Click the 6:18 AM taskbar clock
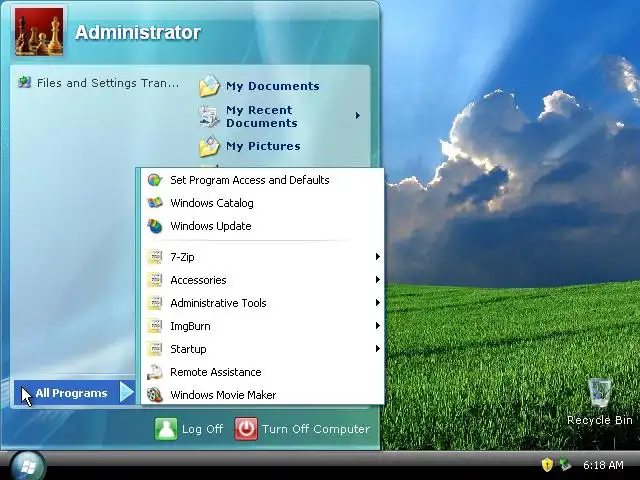Viewport: 640px width, 480px height. tap(603, 465)
